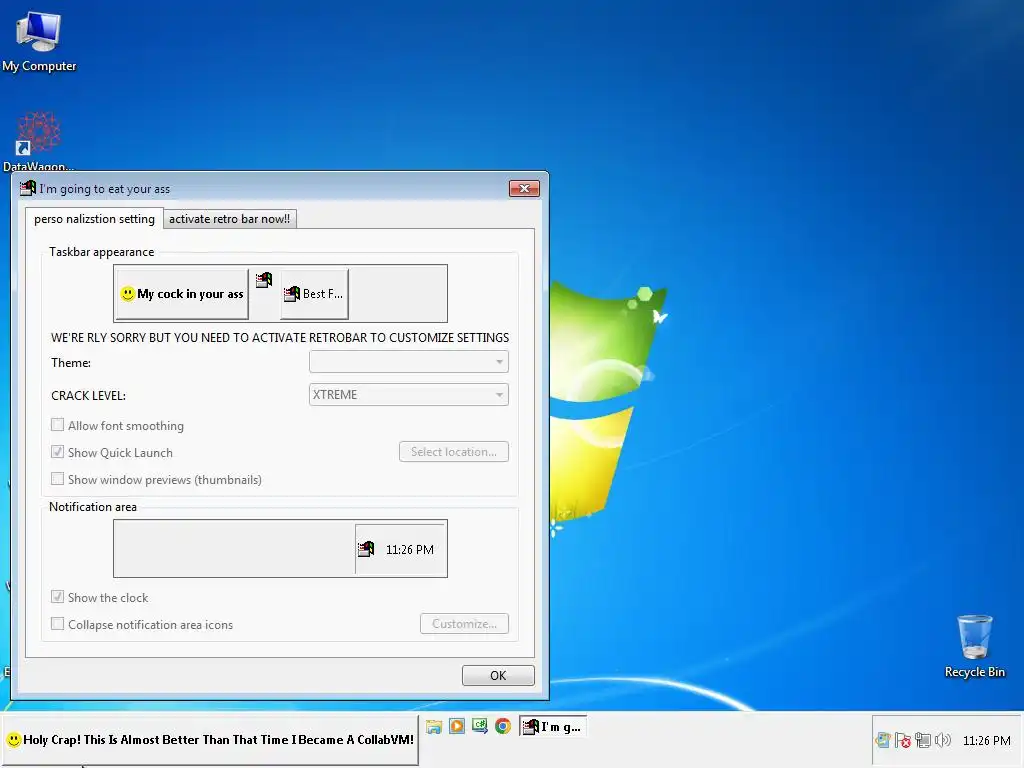
Task: Click the 'CRACK LEVEL:' label
Action: pyautogui.click(x=88, y=396)
